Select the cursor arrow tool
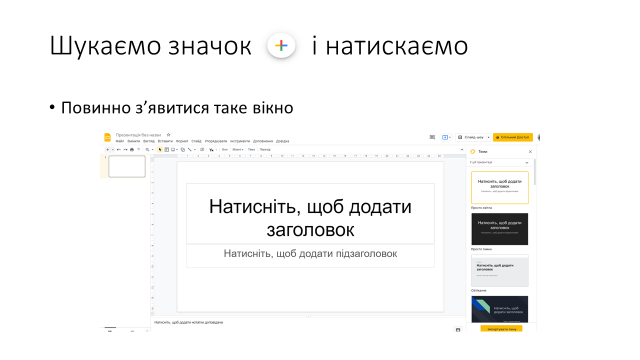 coord(160,149)
